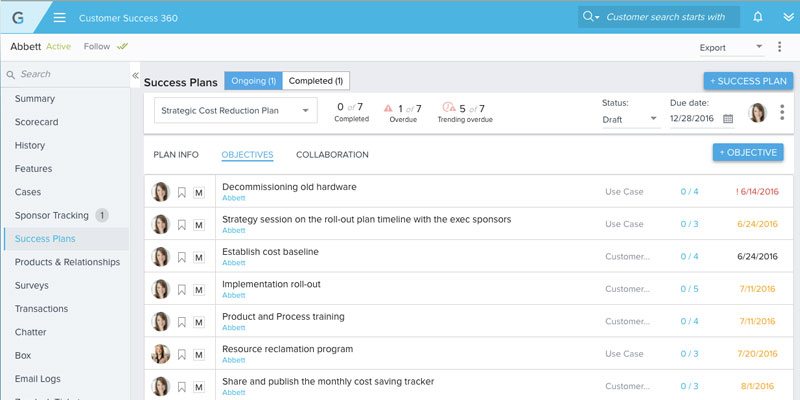Click M icon for Resource reclamation program
This screenshot has width=800, height=400.
coord(199,355)
